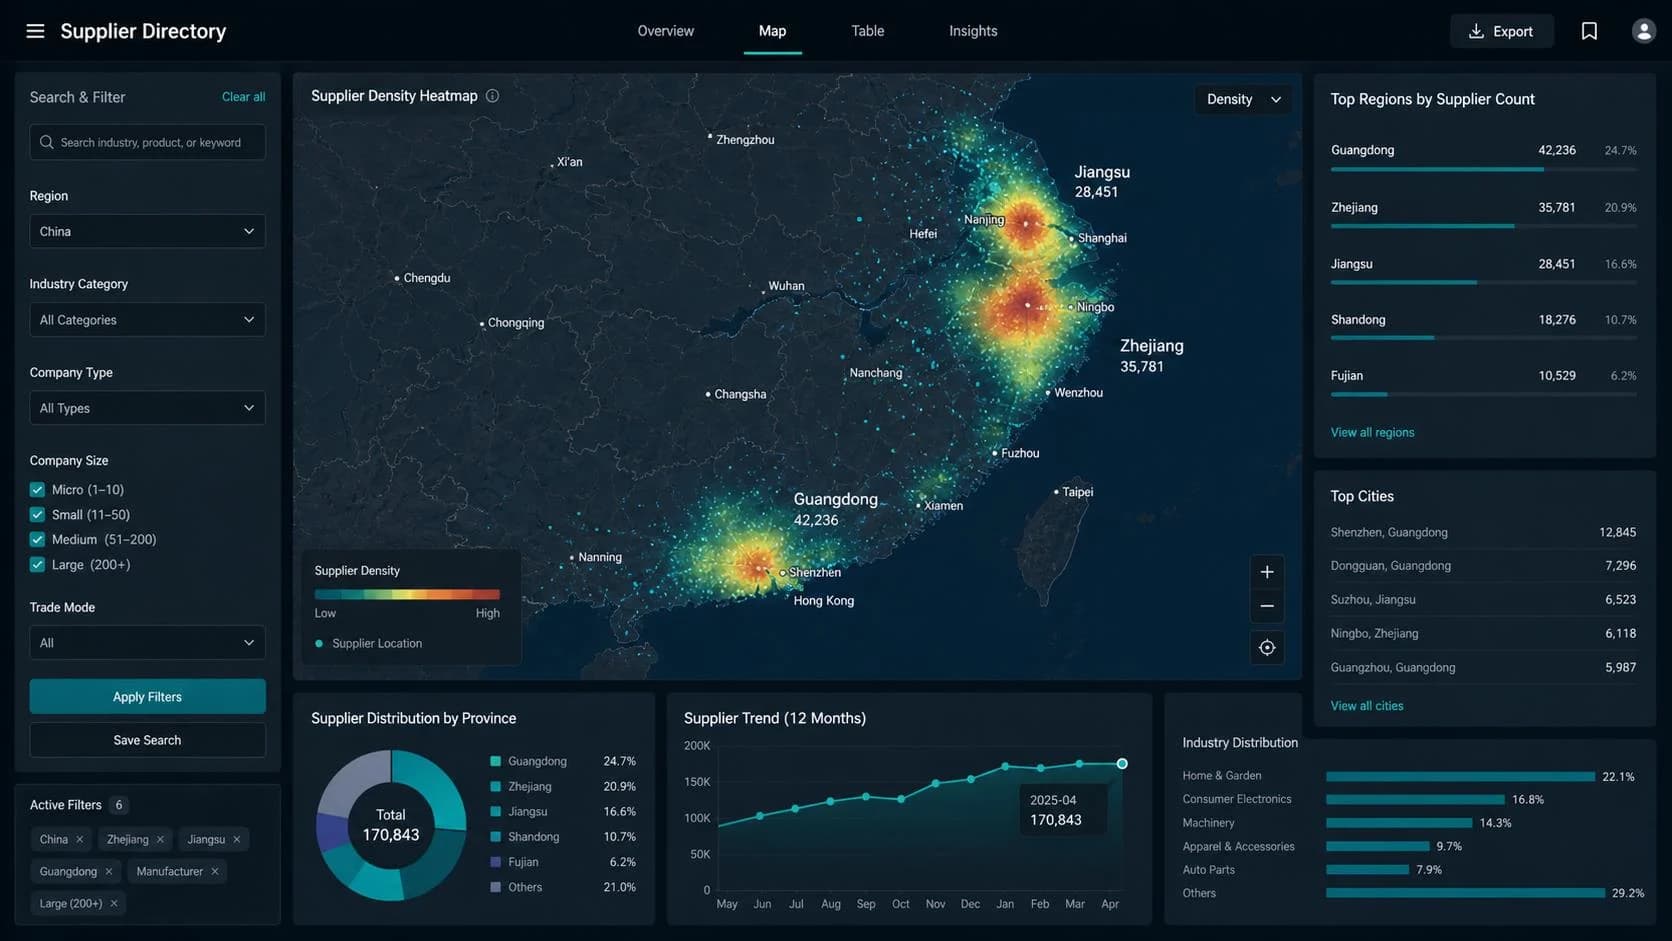Viewport: 1672px width, 941px height.
Task: Select Suzhou, Jiangsu city row
Action: pyautogui.click(x=1483, y=600)
